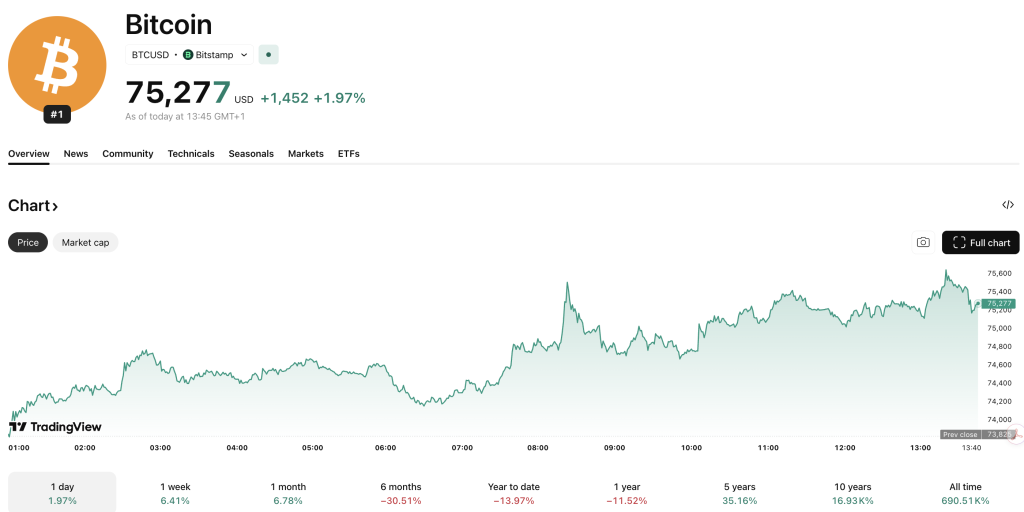Screen dimensions: 1024x512
Task: Click the camera snapshot icon
Action: coord(923,242)
